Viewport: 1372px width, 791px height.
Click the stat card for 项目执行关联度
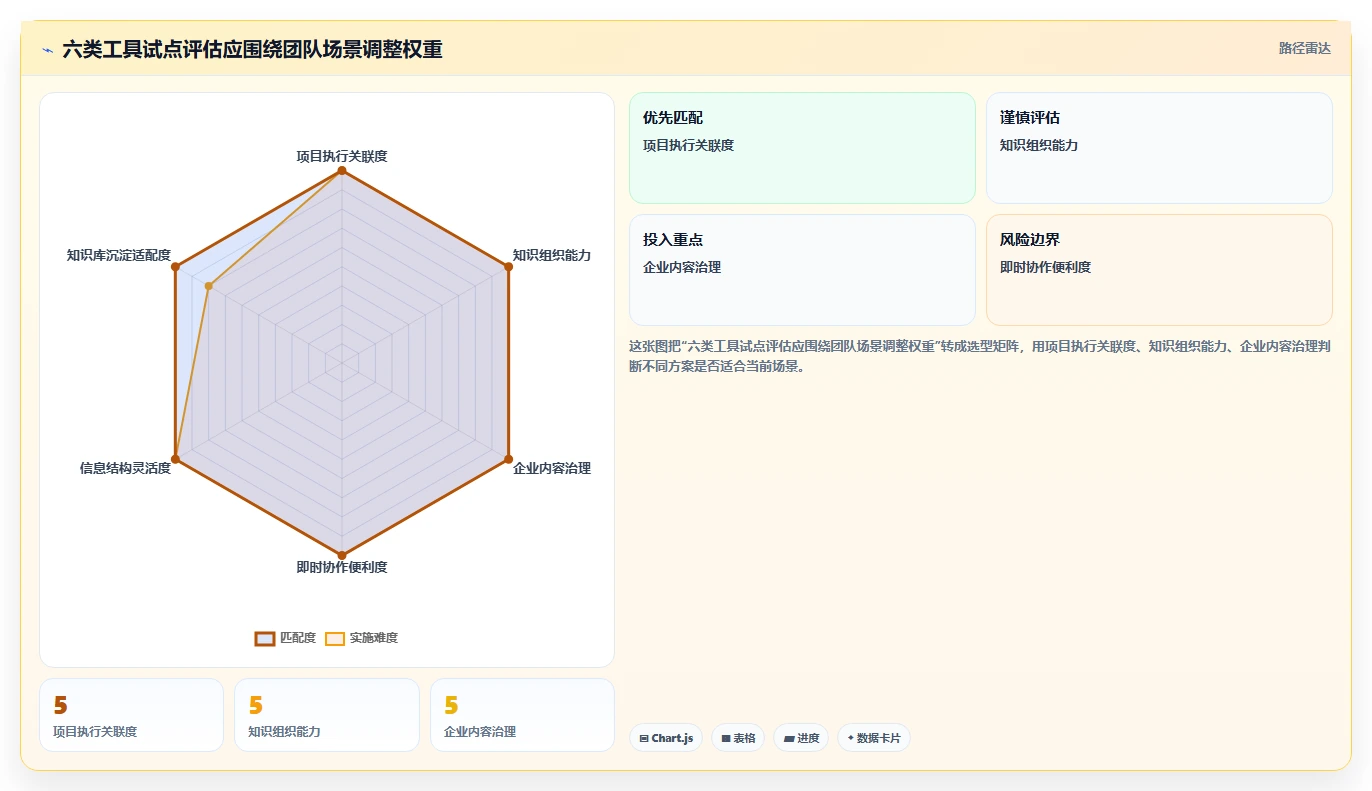131,715
